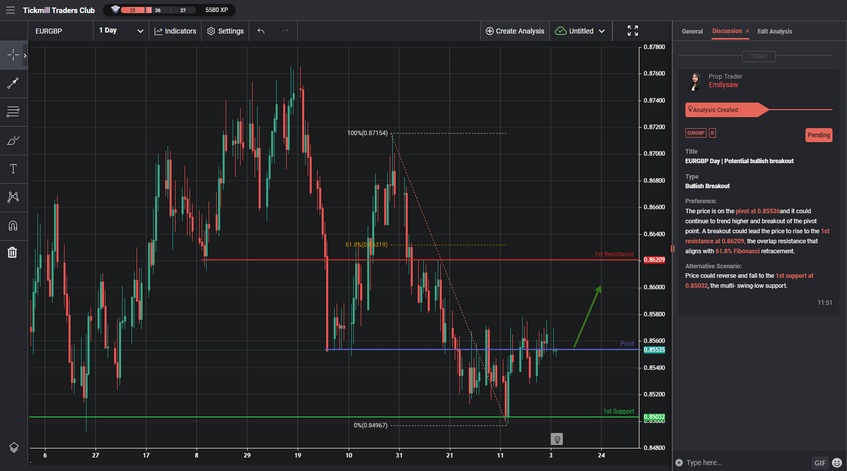Click the 61.8% Fibonacci level label
This screenshot has height=471, width=847.
(366, 245)
